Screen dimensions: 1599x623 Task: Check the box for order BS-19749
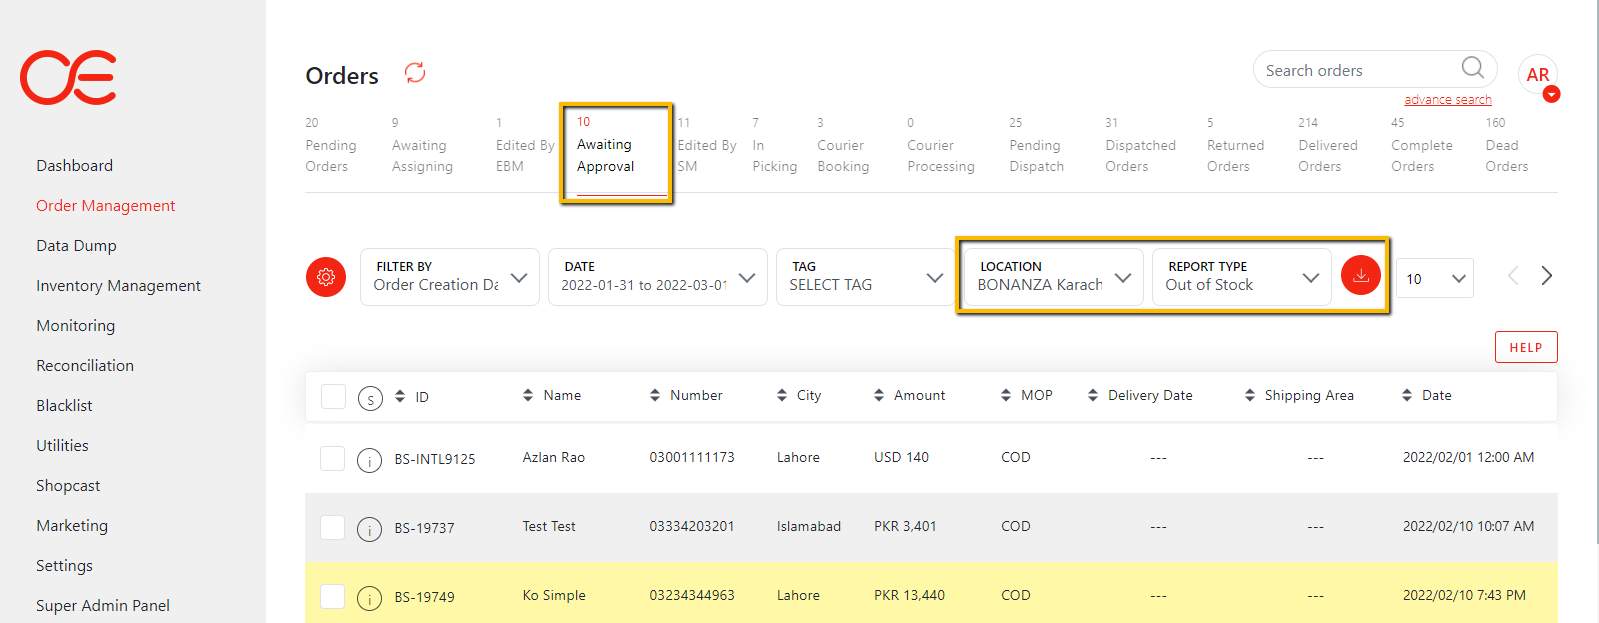332,597
